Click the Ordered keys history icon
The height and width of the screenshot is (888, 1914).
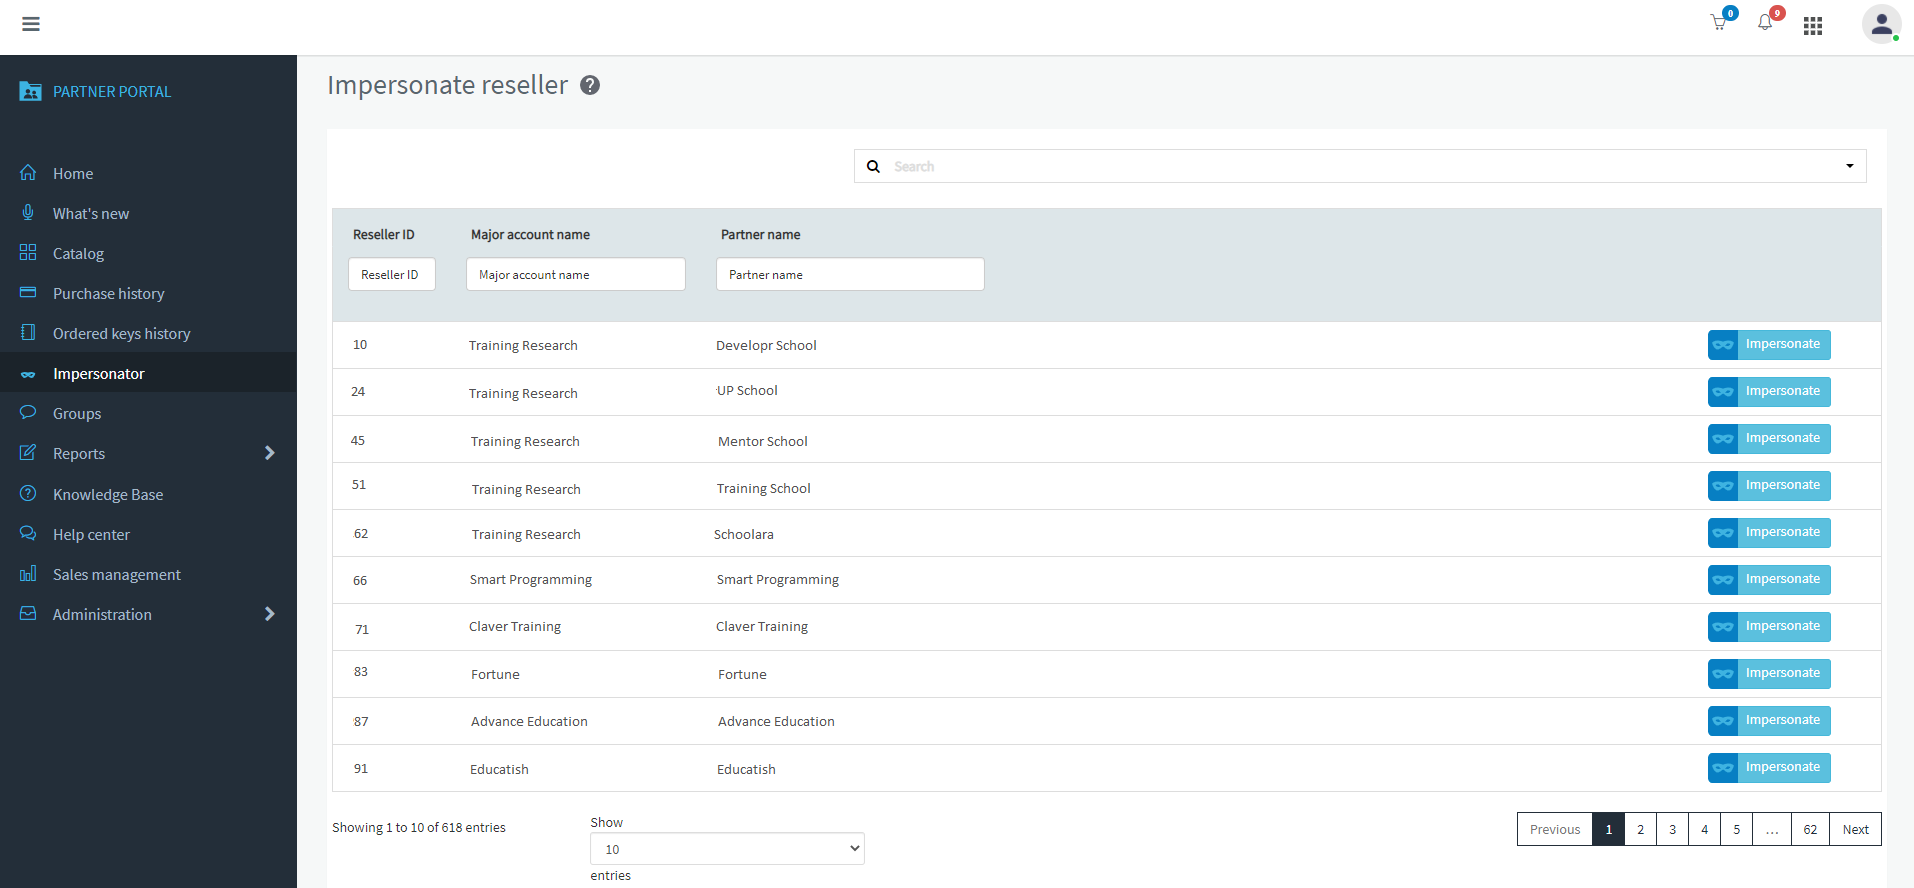click(28, 332)
